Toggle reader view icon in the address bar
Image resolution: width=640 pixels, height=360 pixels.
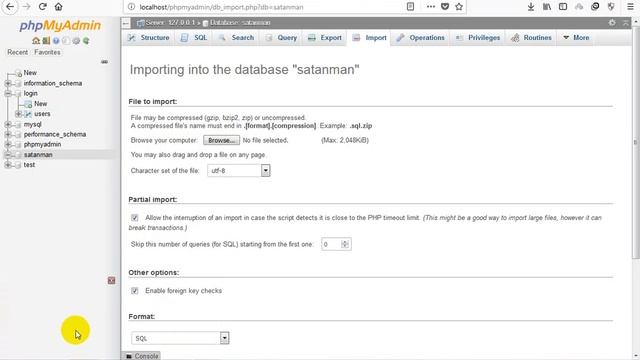pos(411,7)
